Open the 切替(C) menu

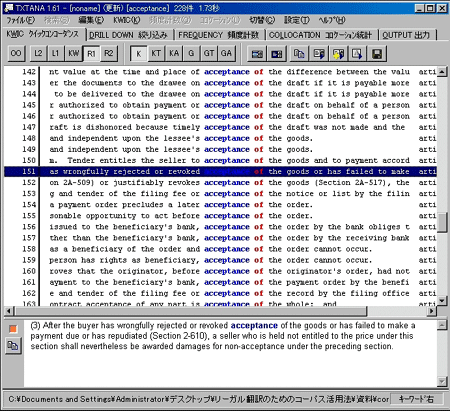point(262,20)
